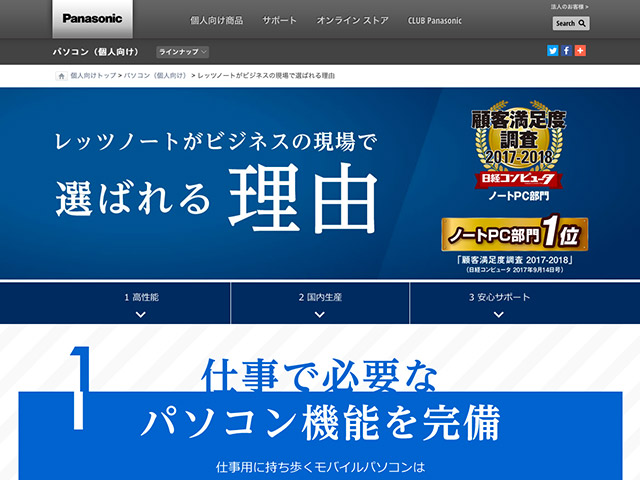Viewport: 640px width, 480px height.
Task: Click current breadcrumb レッツノートがビジネスの現場で選ばれる理由
Action: click(x=266, y=76)
